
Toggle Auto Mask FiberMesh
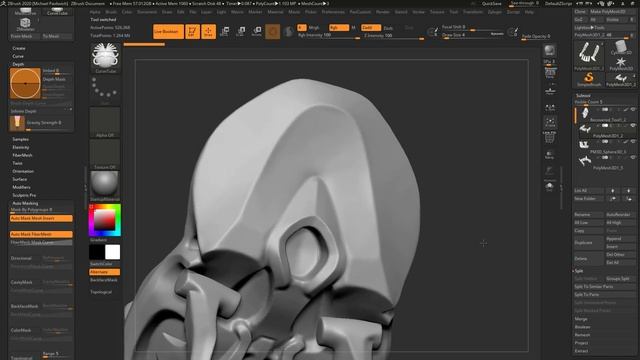(41, 234)
